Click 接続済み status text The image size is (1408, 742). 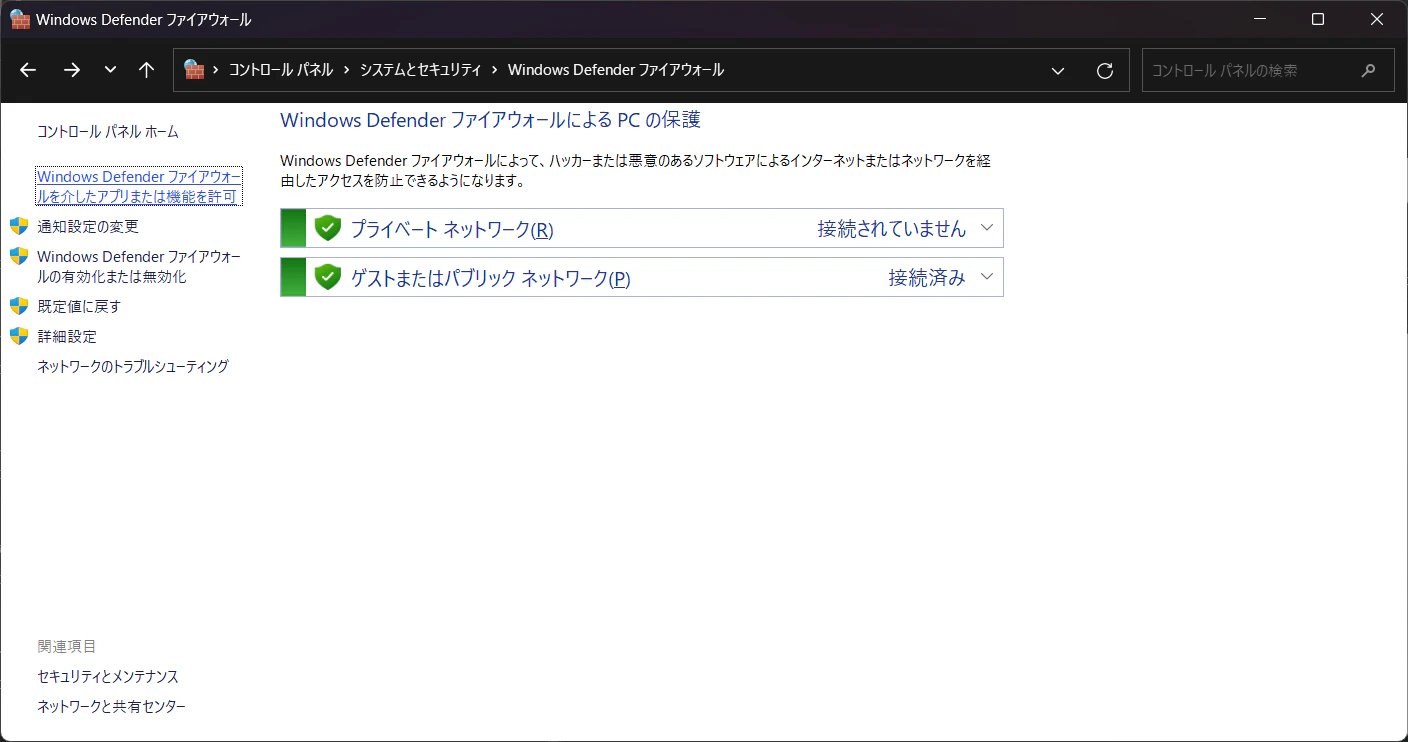pyautogui.click(x=927, y=278)
